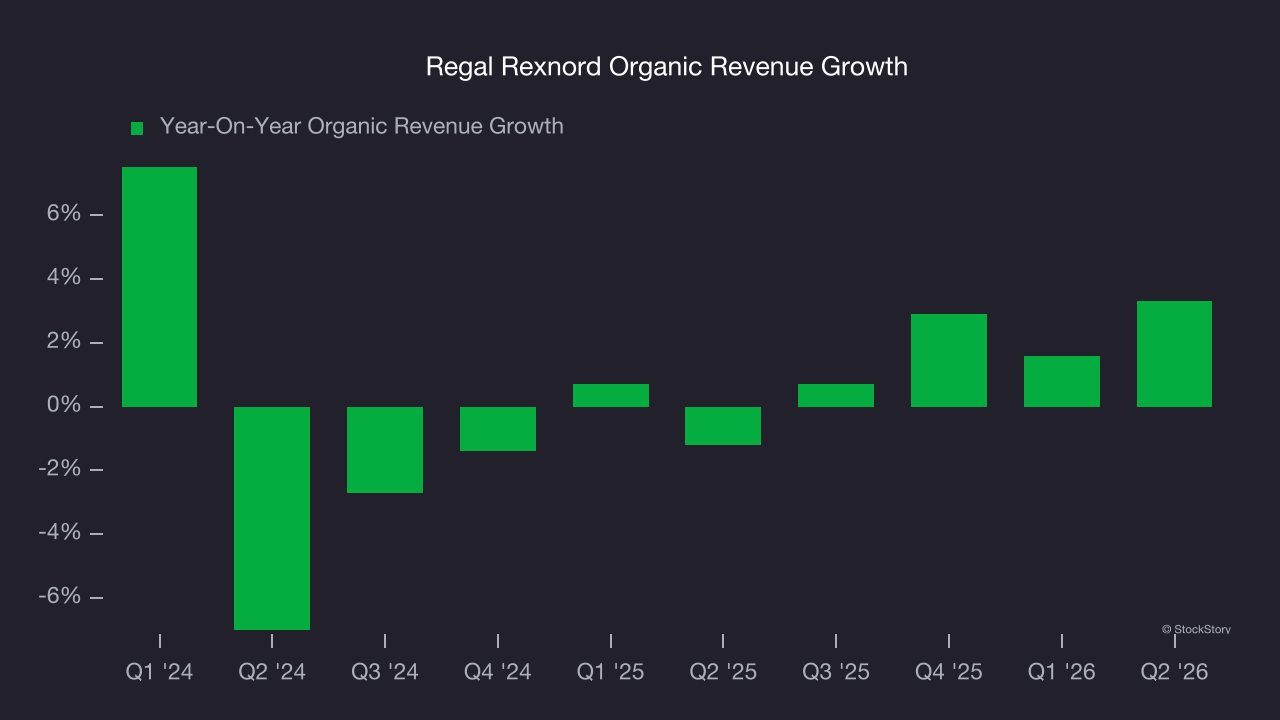Click the -6% y-axis label

(x=59, y=597)
